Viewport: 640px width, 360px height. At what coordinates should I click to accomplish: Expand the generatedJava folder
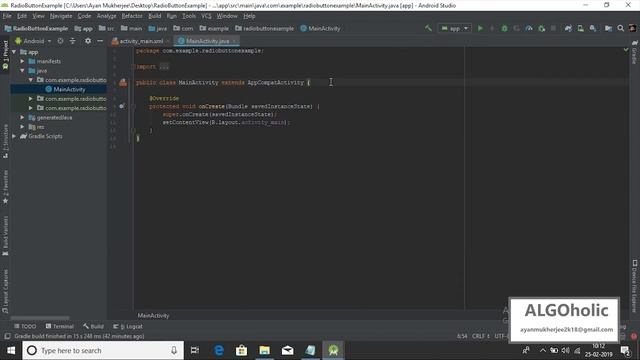(x=22, y=118)
